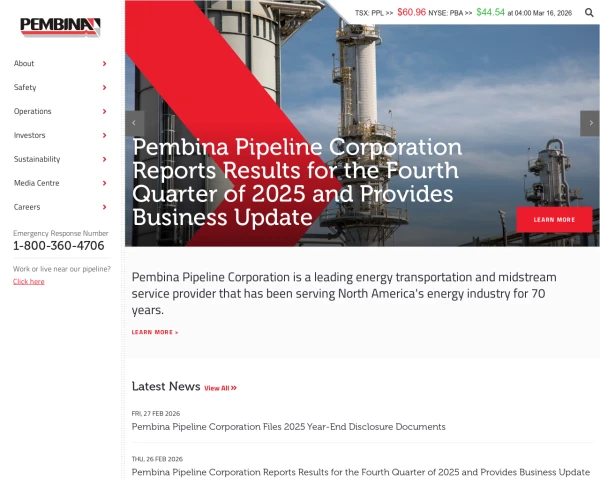The width and height of the screenshot is (600, 480).
Task: Open the Sustainability menu item
Action: pos(37,159)
